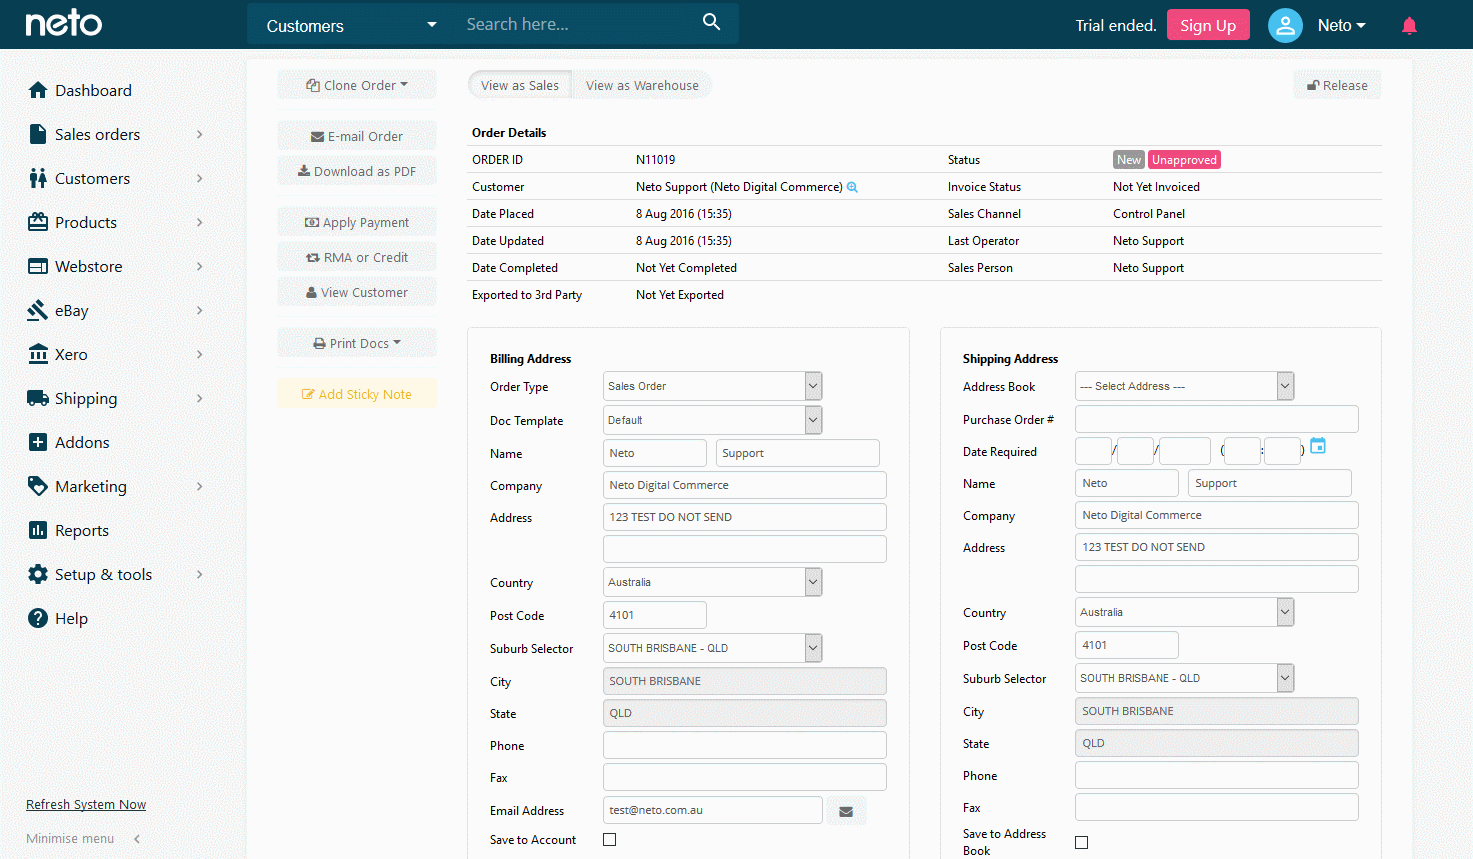Click the Marketing tag icon
The height and width of the screenshot is (859, 1473).
[x=38, y=486]
